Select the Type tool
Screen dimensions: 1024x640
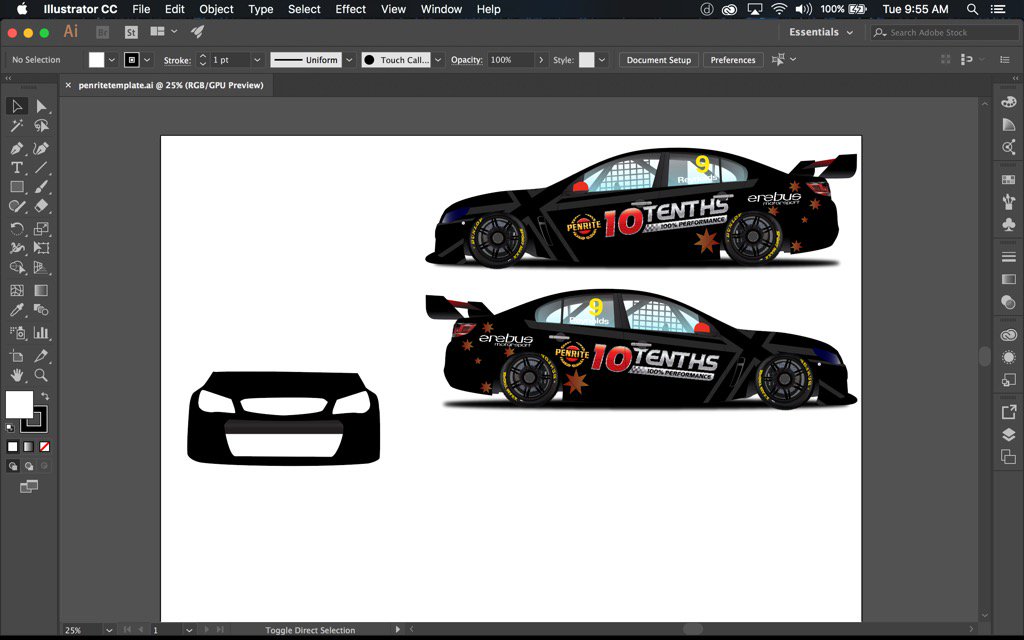[x=17, y=168]
